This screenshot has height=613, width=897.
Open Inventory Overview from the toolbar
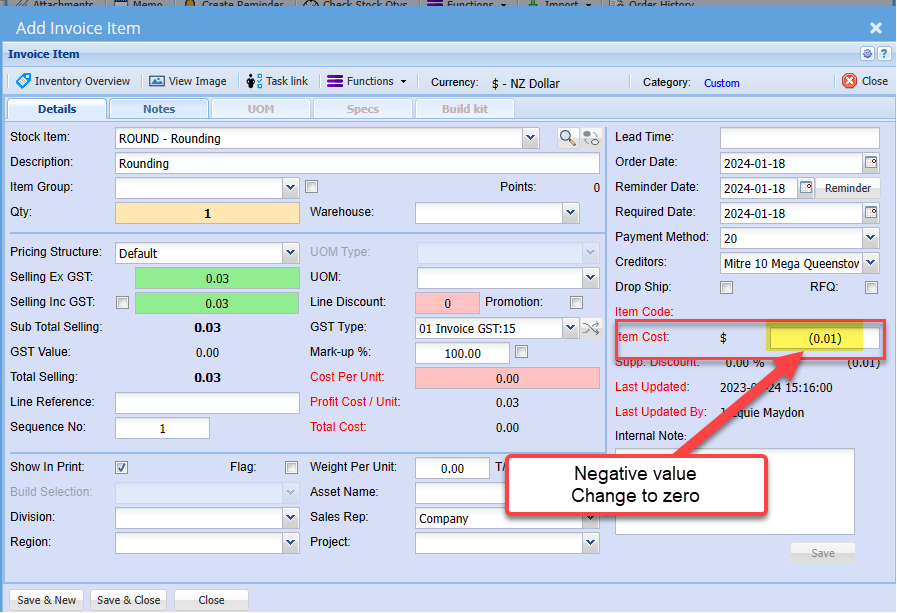point(72,82)
